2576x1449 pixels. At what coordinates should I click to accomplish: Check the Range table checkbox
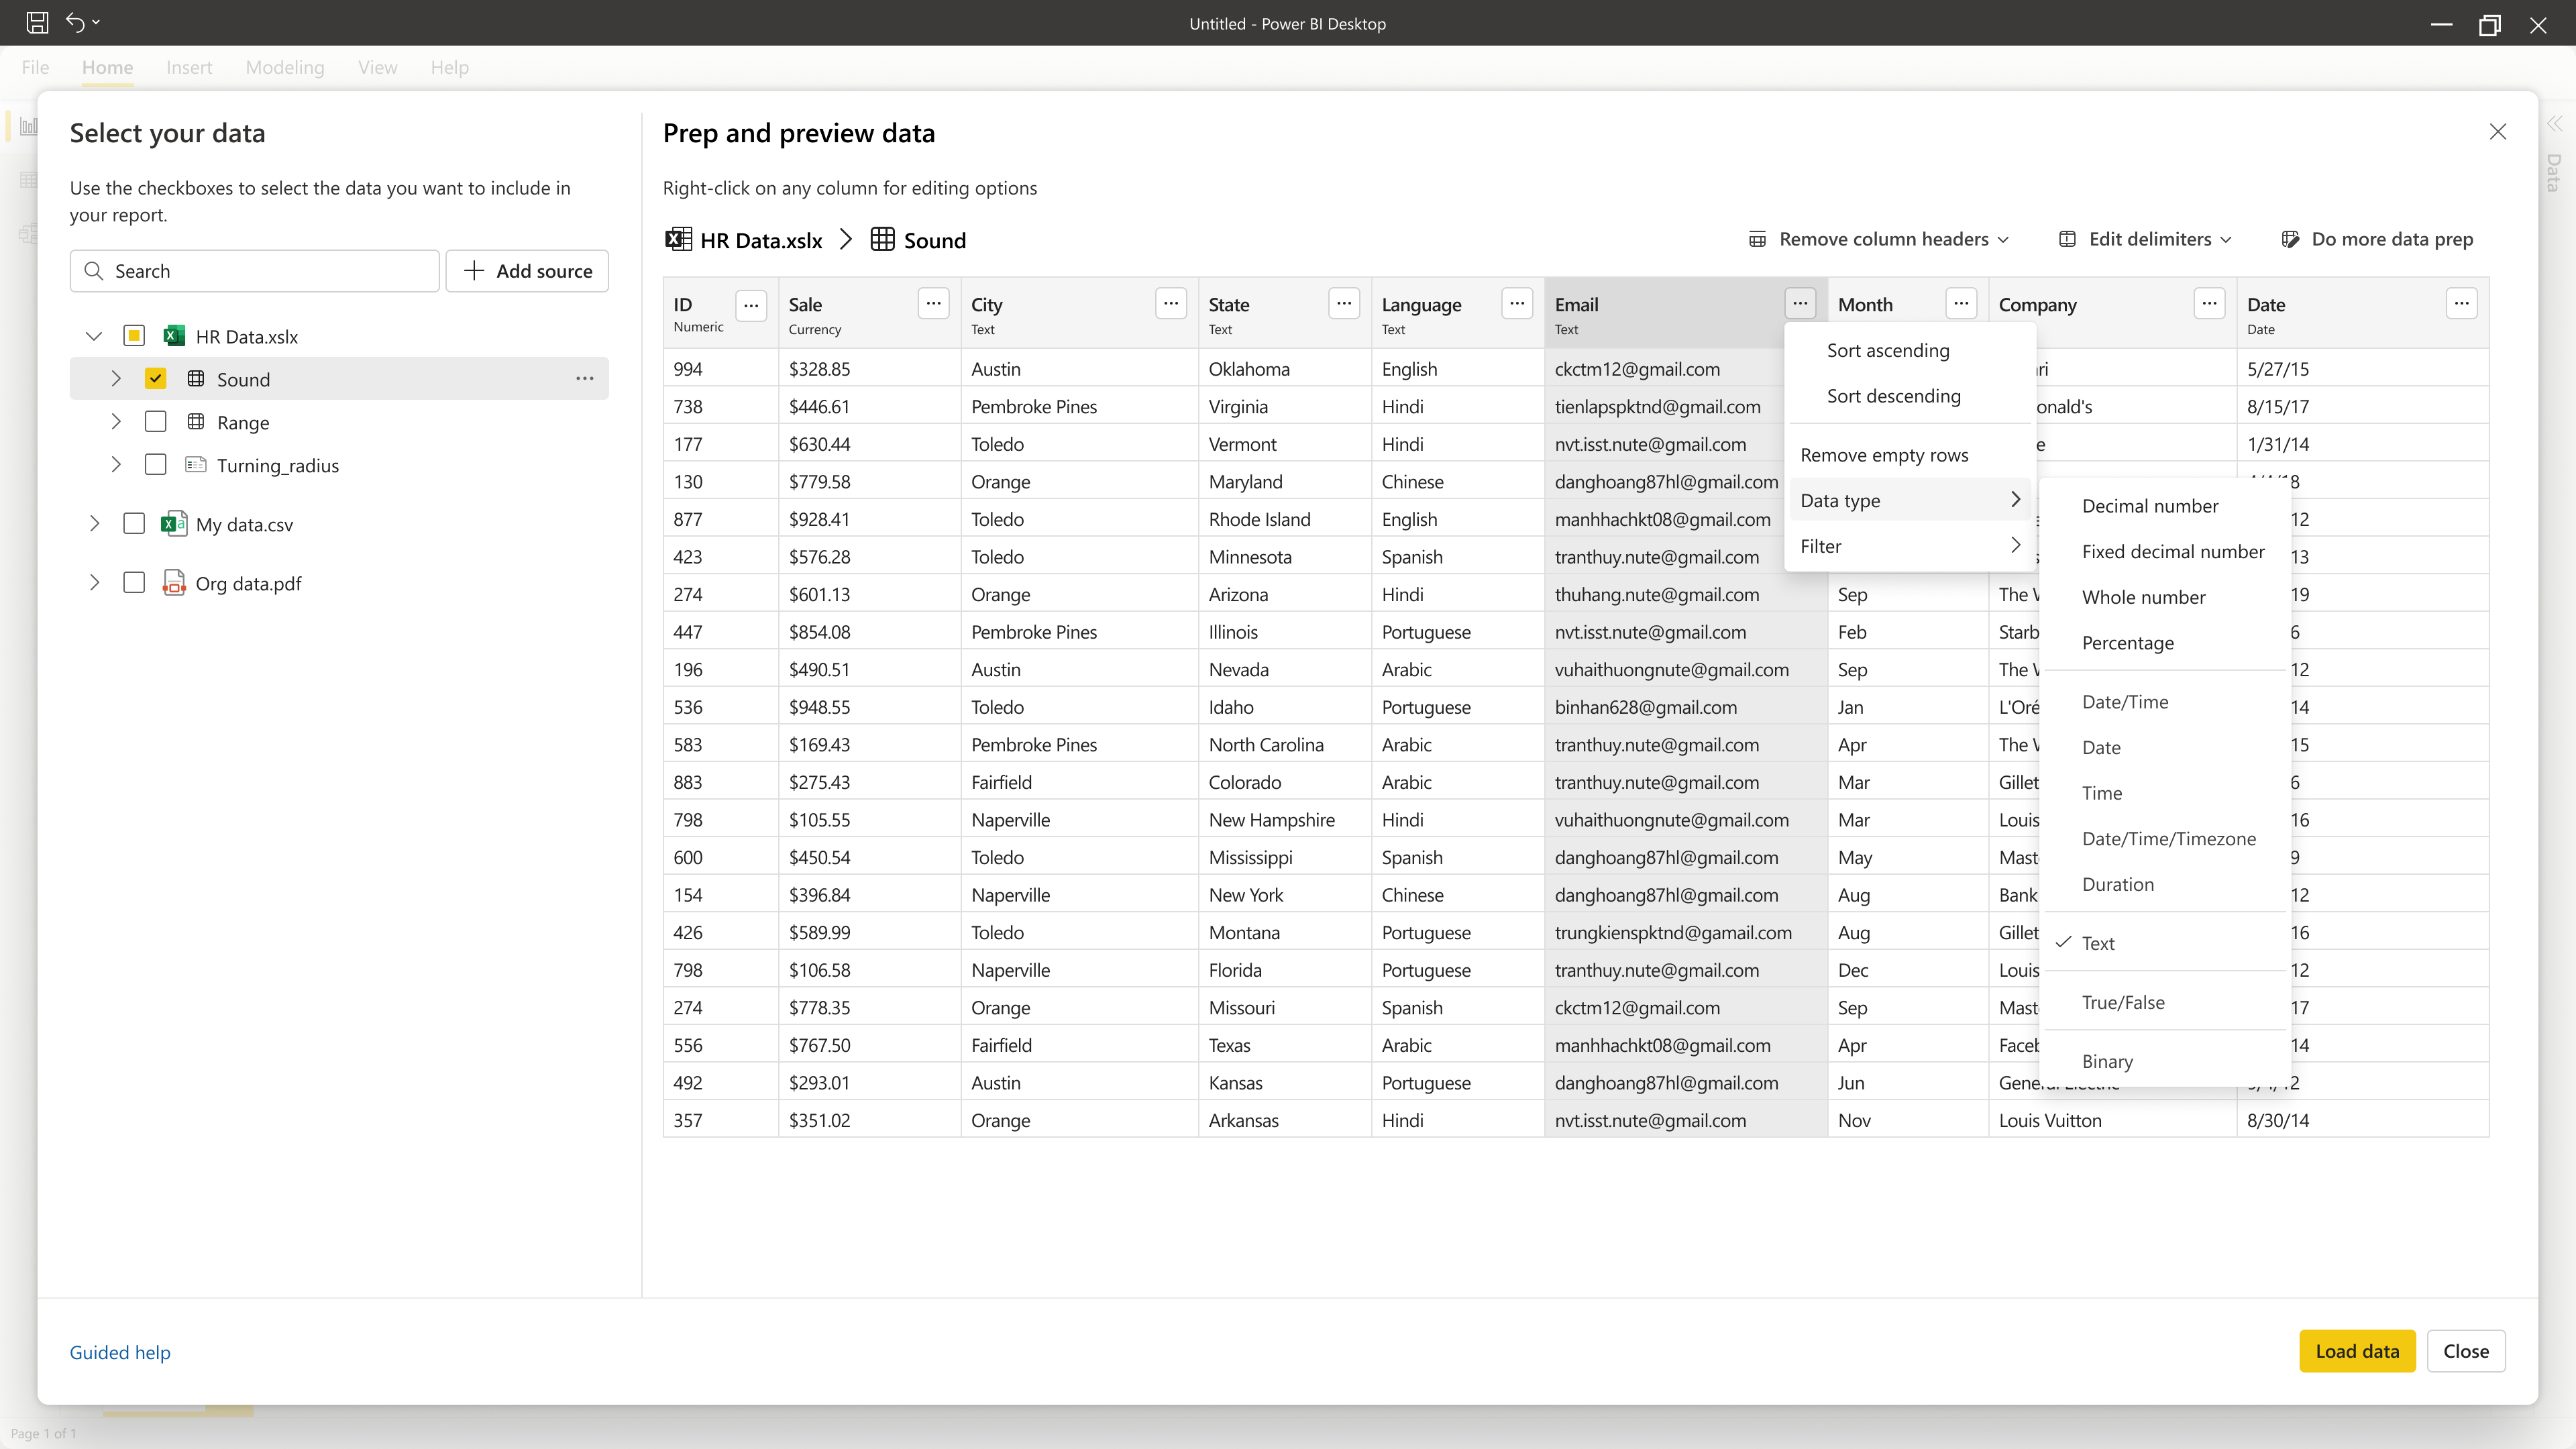click(x=155, y=422)
